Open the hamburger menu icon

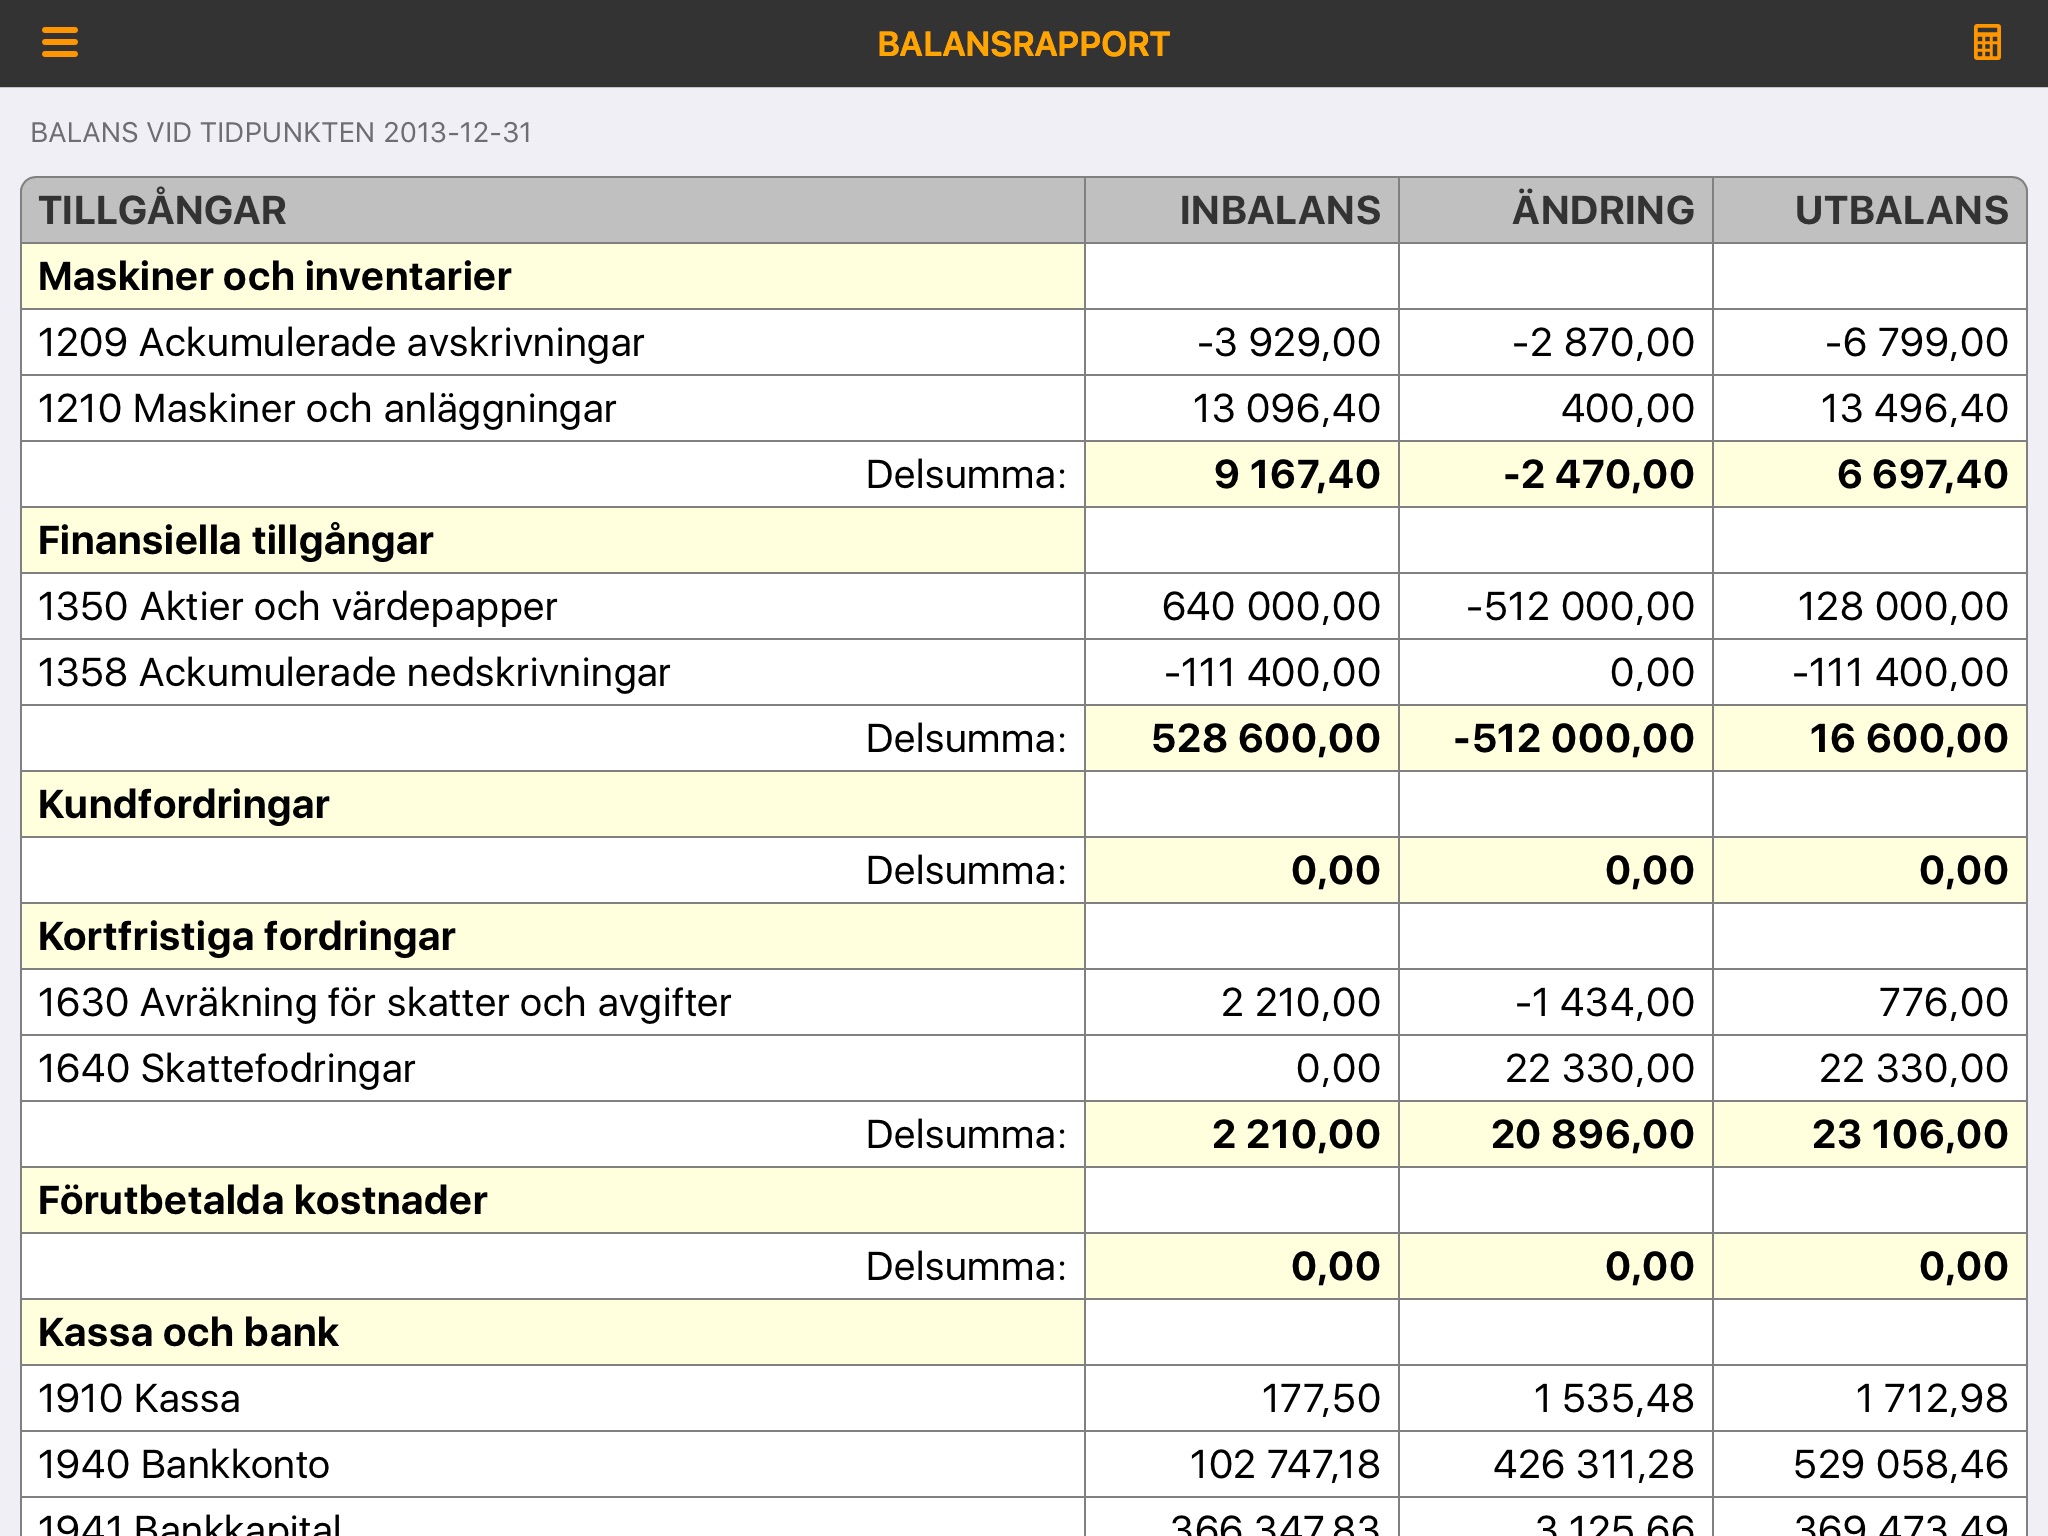tap(60, 43)
